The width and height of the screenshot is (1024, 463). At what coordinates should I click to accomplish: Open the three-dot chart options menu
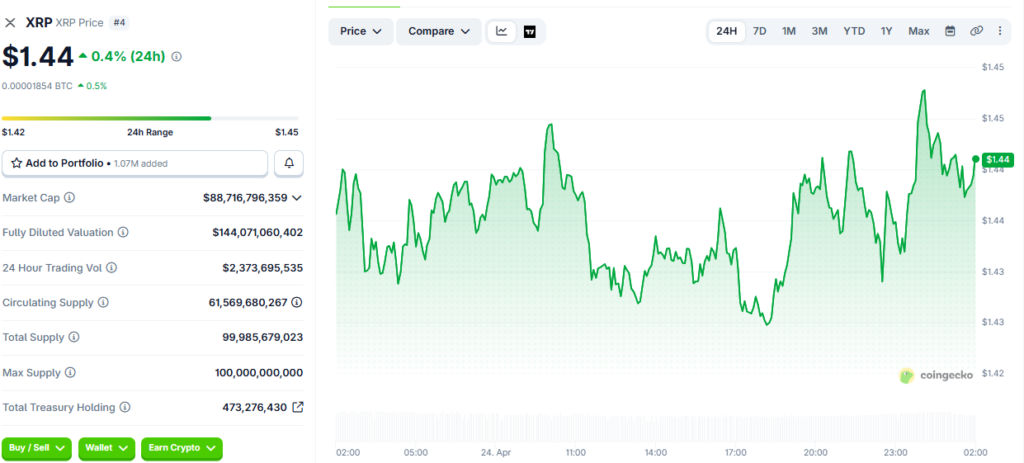(x=1000, y=31)
